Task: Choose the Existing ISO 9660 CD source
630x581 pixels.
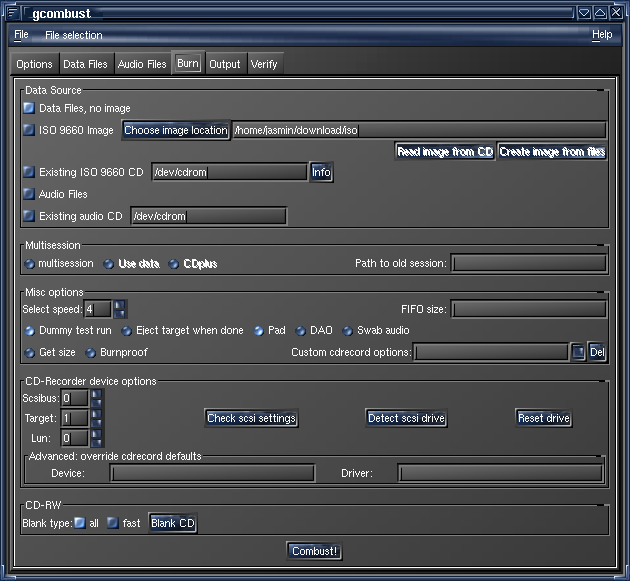Action: 29,172
